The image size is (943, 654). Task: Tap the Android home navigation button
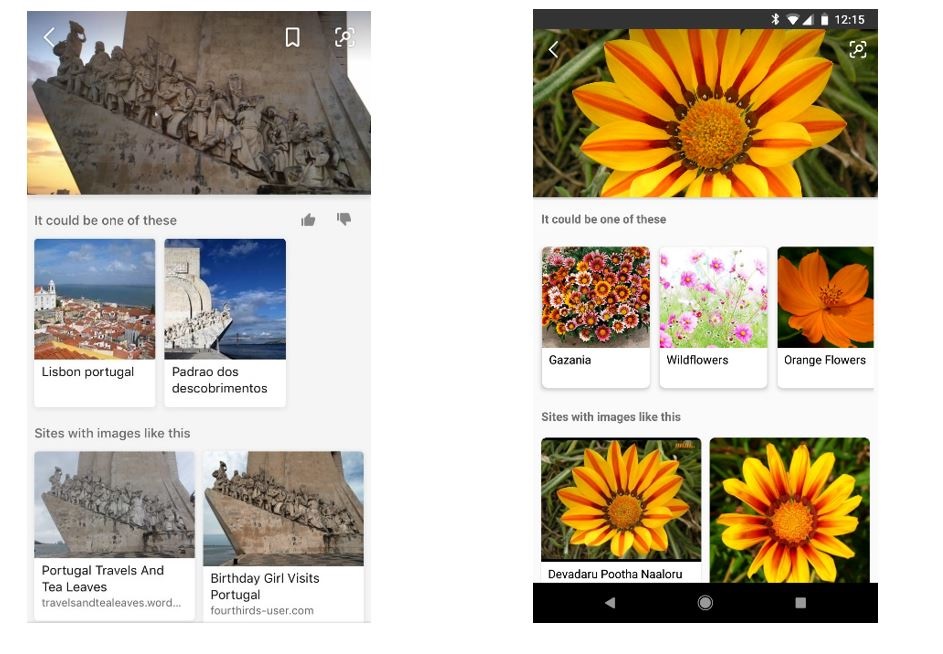click(705, 602)
